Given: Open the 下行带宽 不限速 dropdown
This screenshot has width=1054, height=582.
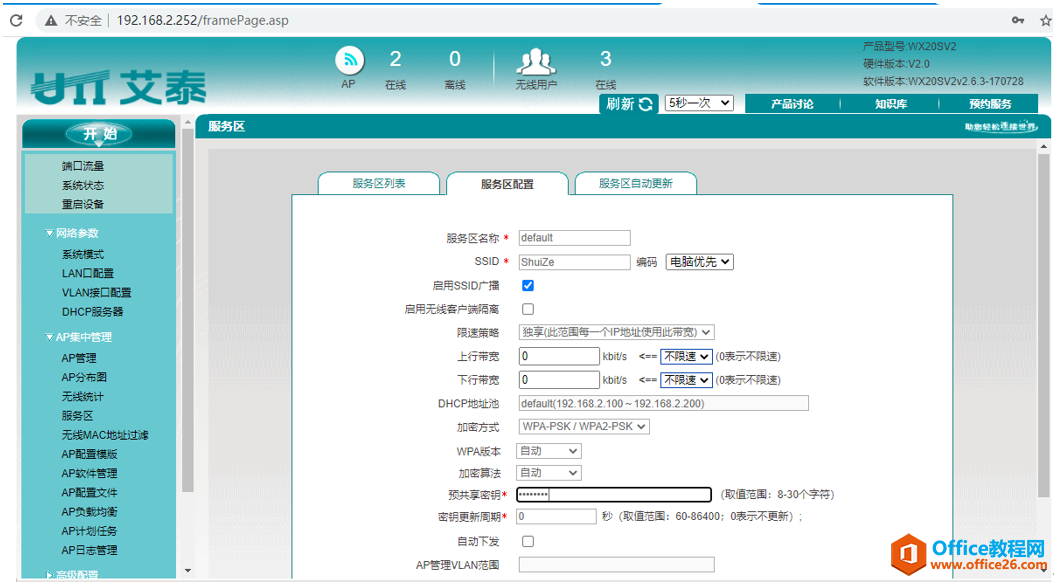Looking at the screenshot, I should 686,380.
